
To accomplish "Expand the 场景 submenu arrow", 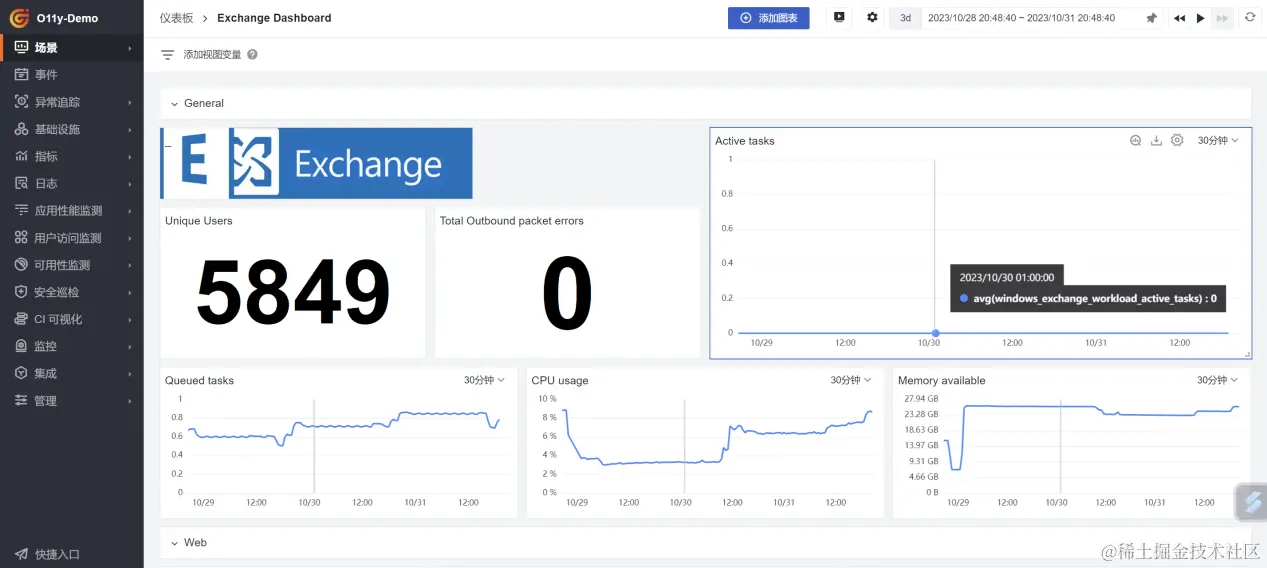I will coord(130,48).
